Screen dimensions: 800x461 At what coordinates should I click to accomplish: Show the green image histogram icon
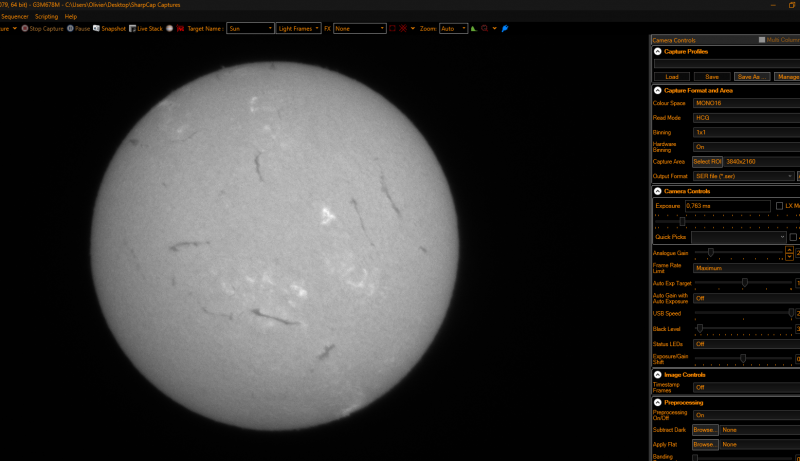[474, 29]
